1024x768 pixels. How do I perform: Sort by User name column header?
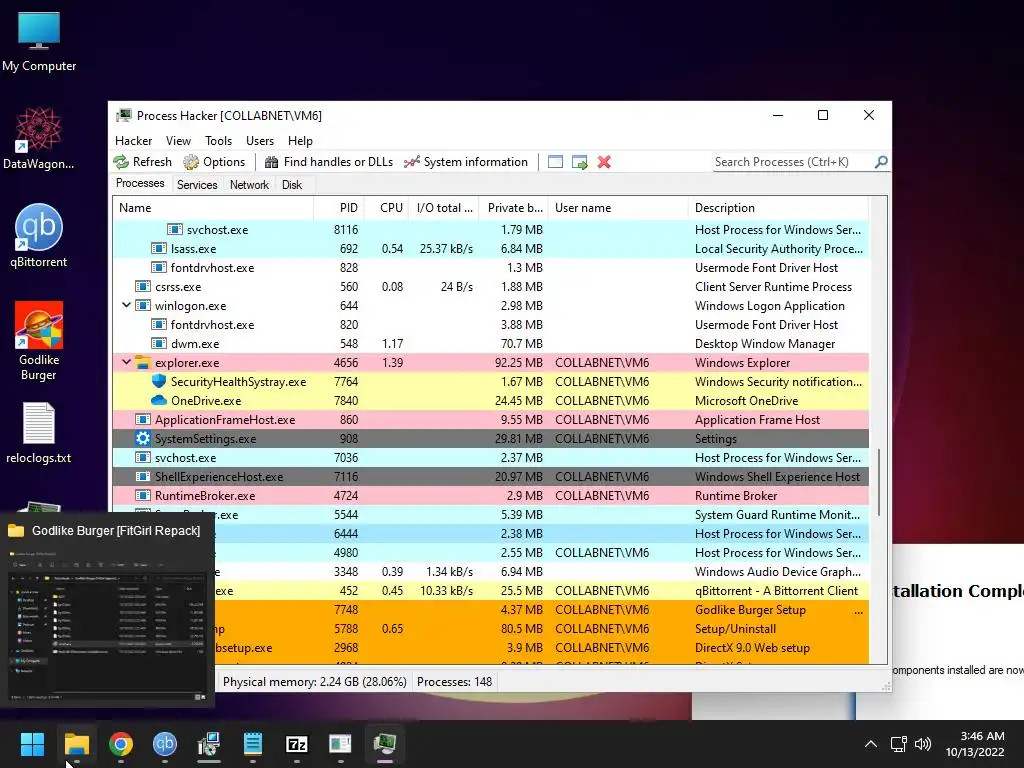(618, 208)
